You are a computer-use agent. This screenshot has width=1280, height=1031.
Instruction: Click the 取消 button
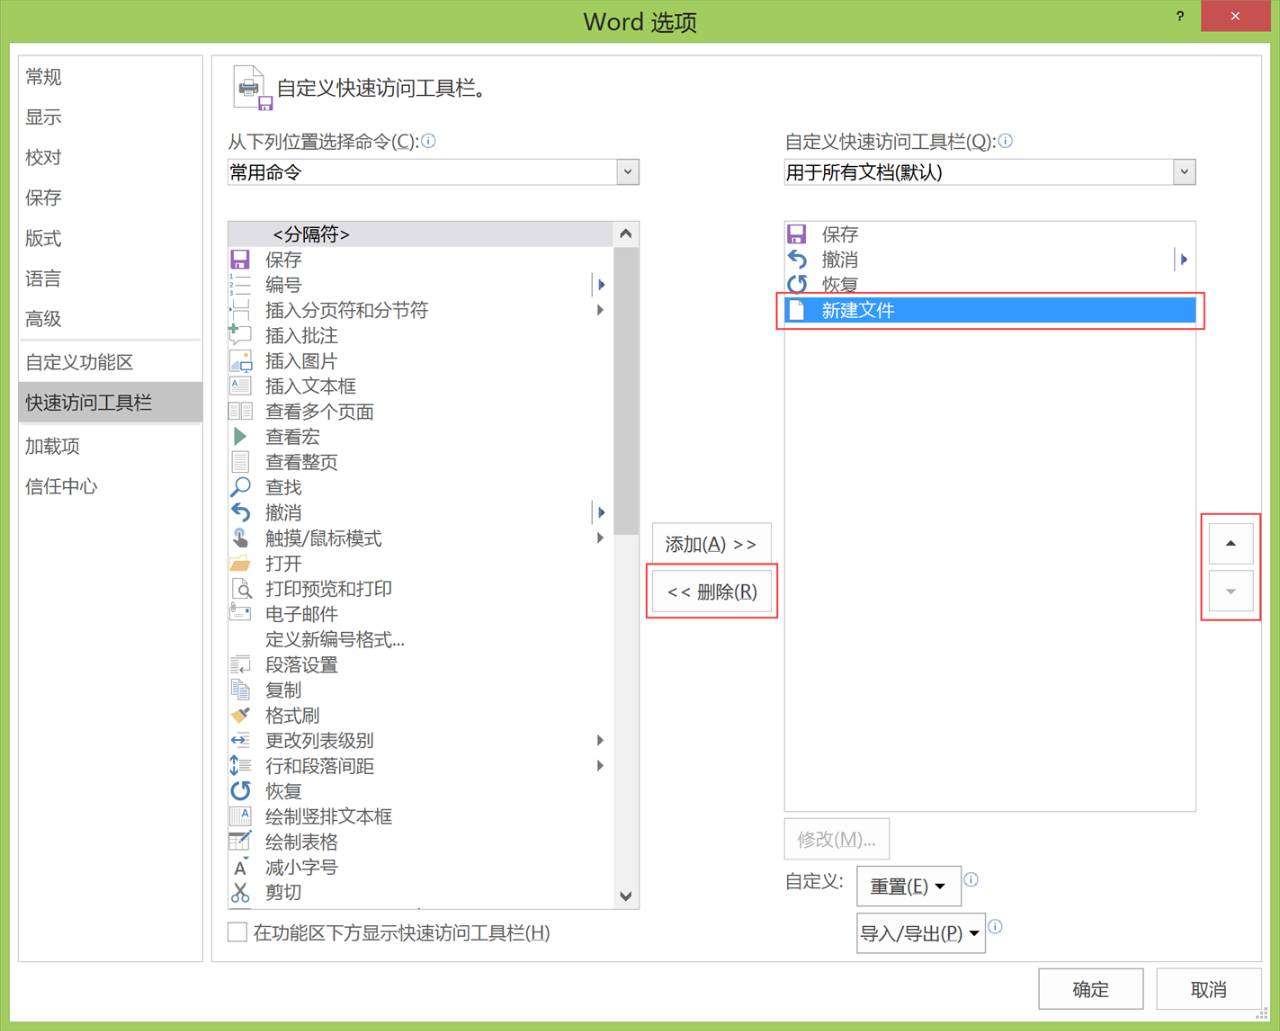(x=1208, y=989)
